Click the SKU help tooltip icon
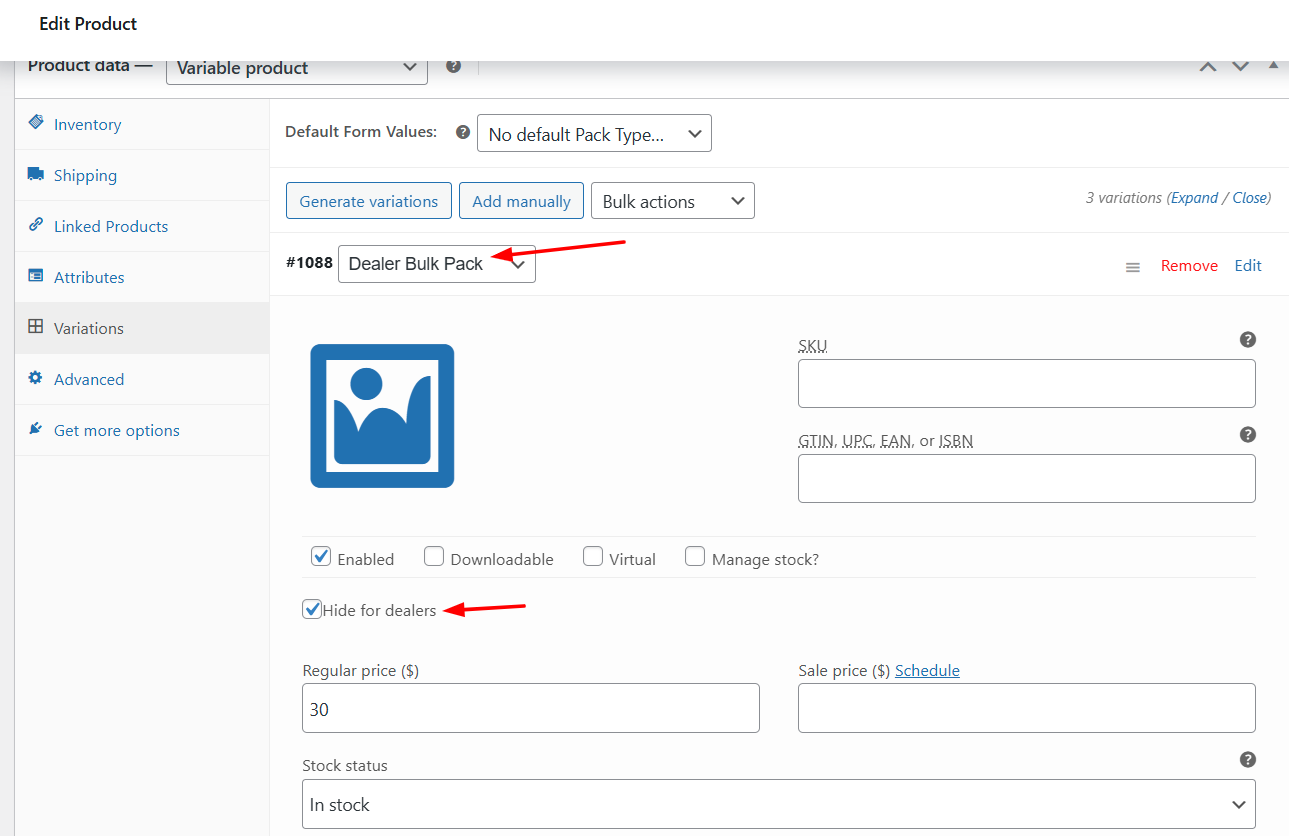1289x836 pixels. pyautogui.click(x=1248, y=340)
